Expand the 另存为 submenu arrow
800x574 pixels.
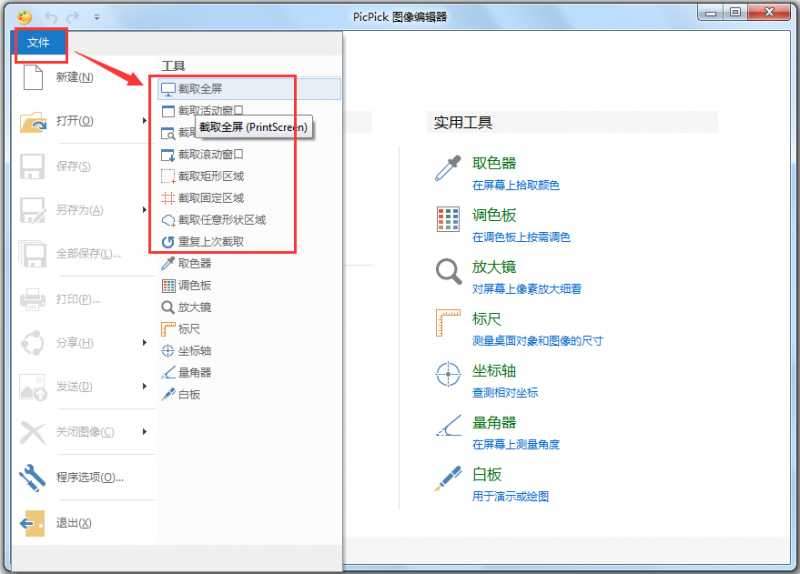(x=145, y=210)
